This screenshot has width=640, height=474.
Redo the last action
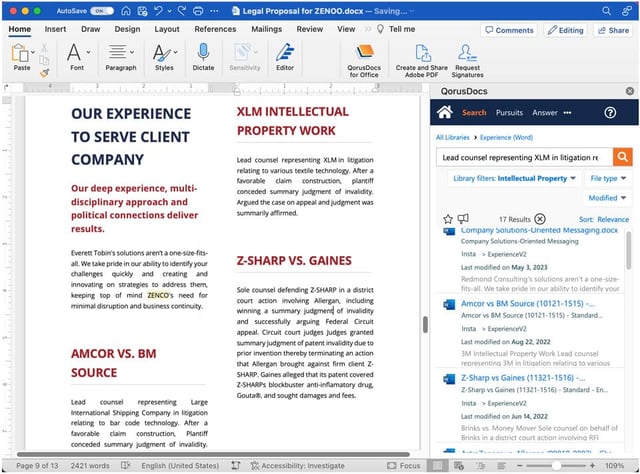(x=182, y=11)
